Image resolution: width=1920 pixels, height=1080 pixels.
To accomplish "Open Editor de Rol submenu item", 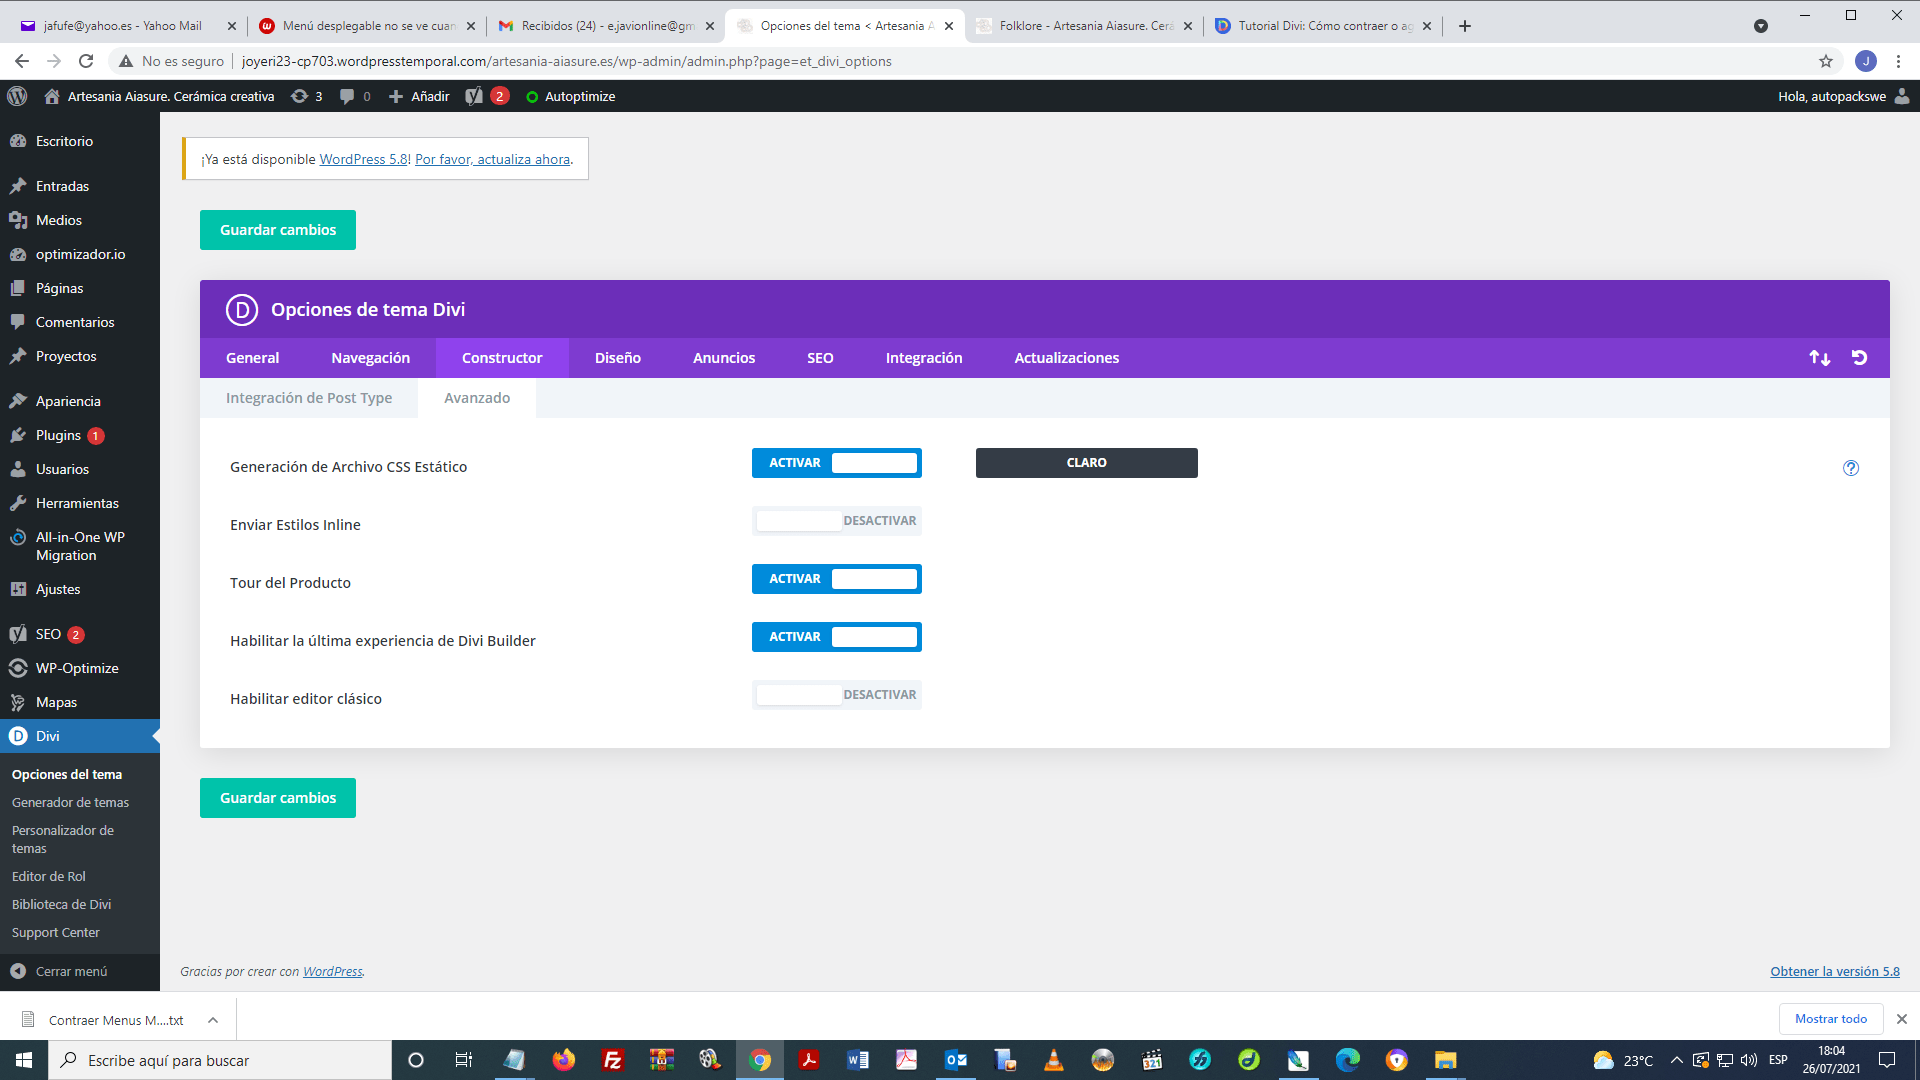I will point(49,876).
